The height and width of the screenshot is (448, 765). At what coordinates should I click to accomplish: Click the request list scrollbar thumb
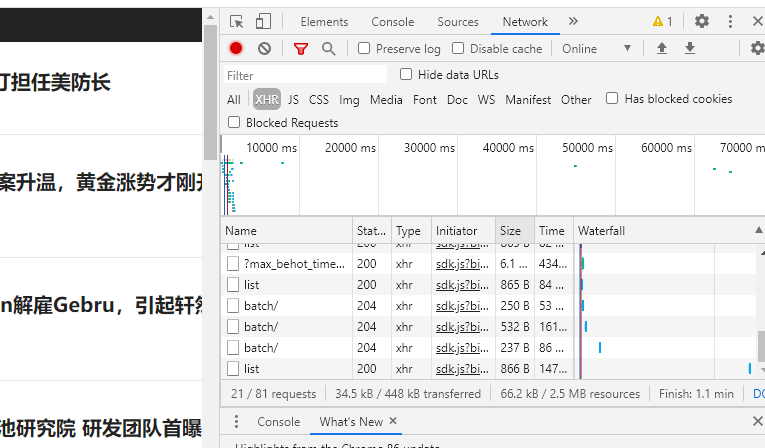coord(761,346)
